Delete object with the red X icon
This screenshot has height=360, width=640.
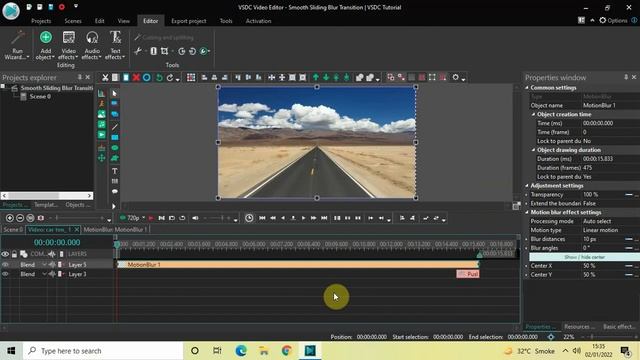point(136,78)
